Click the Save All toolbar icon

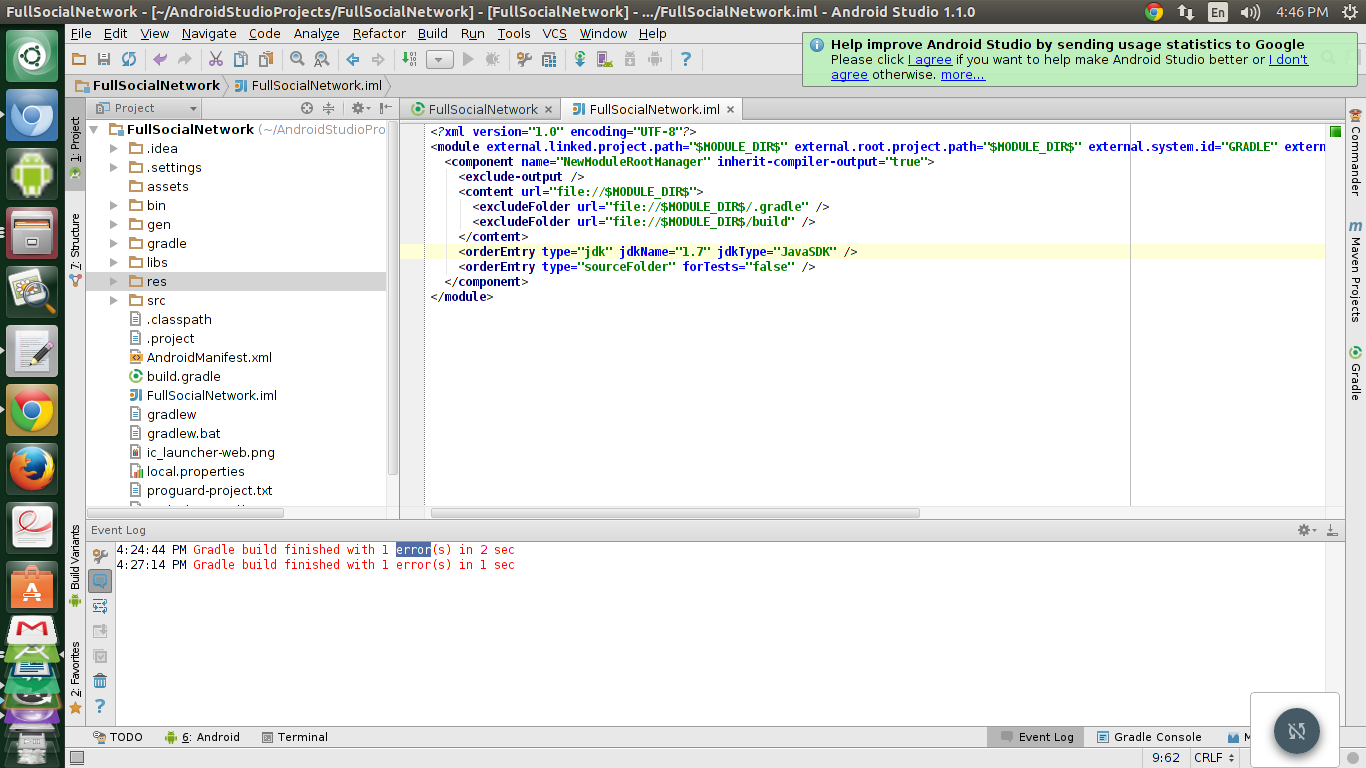pyautogui.click(x=103, y=60)
